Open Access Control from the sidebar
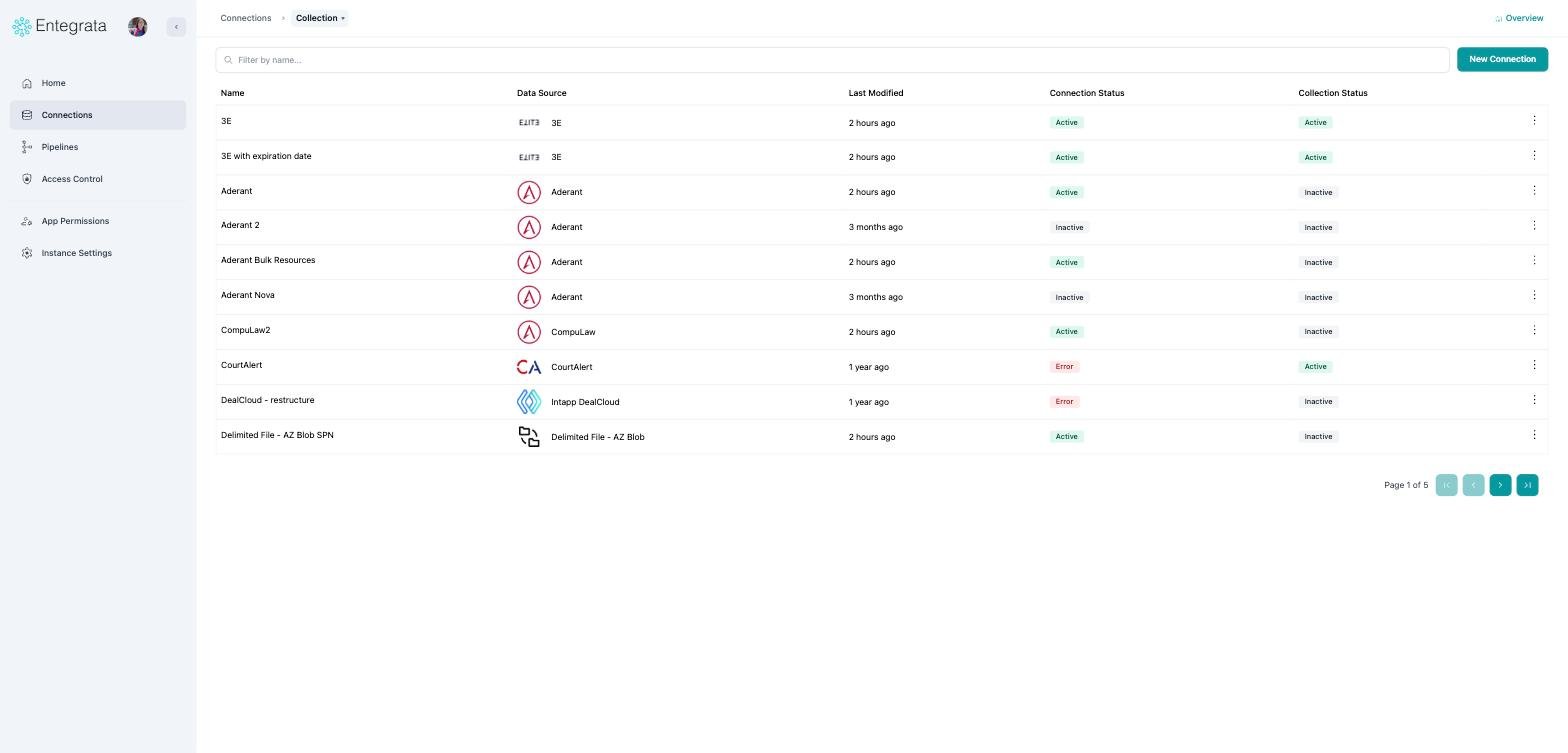This screenshot has height=753, width=1568. [98, 179]
